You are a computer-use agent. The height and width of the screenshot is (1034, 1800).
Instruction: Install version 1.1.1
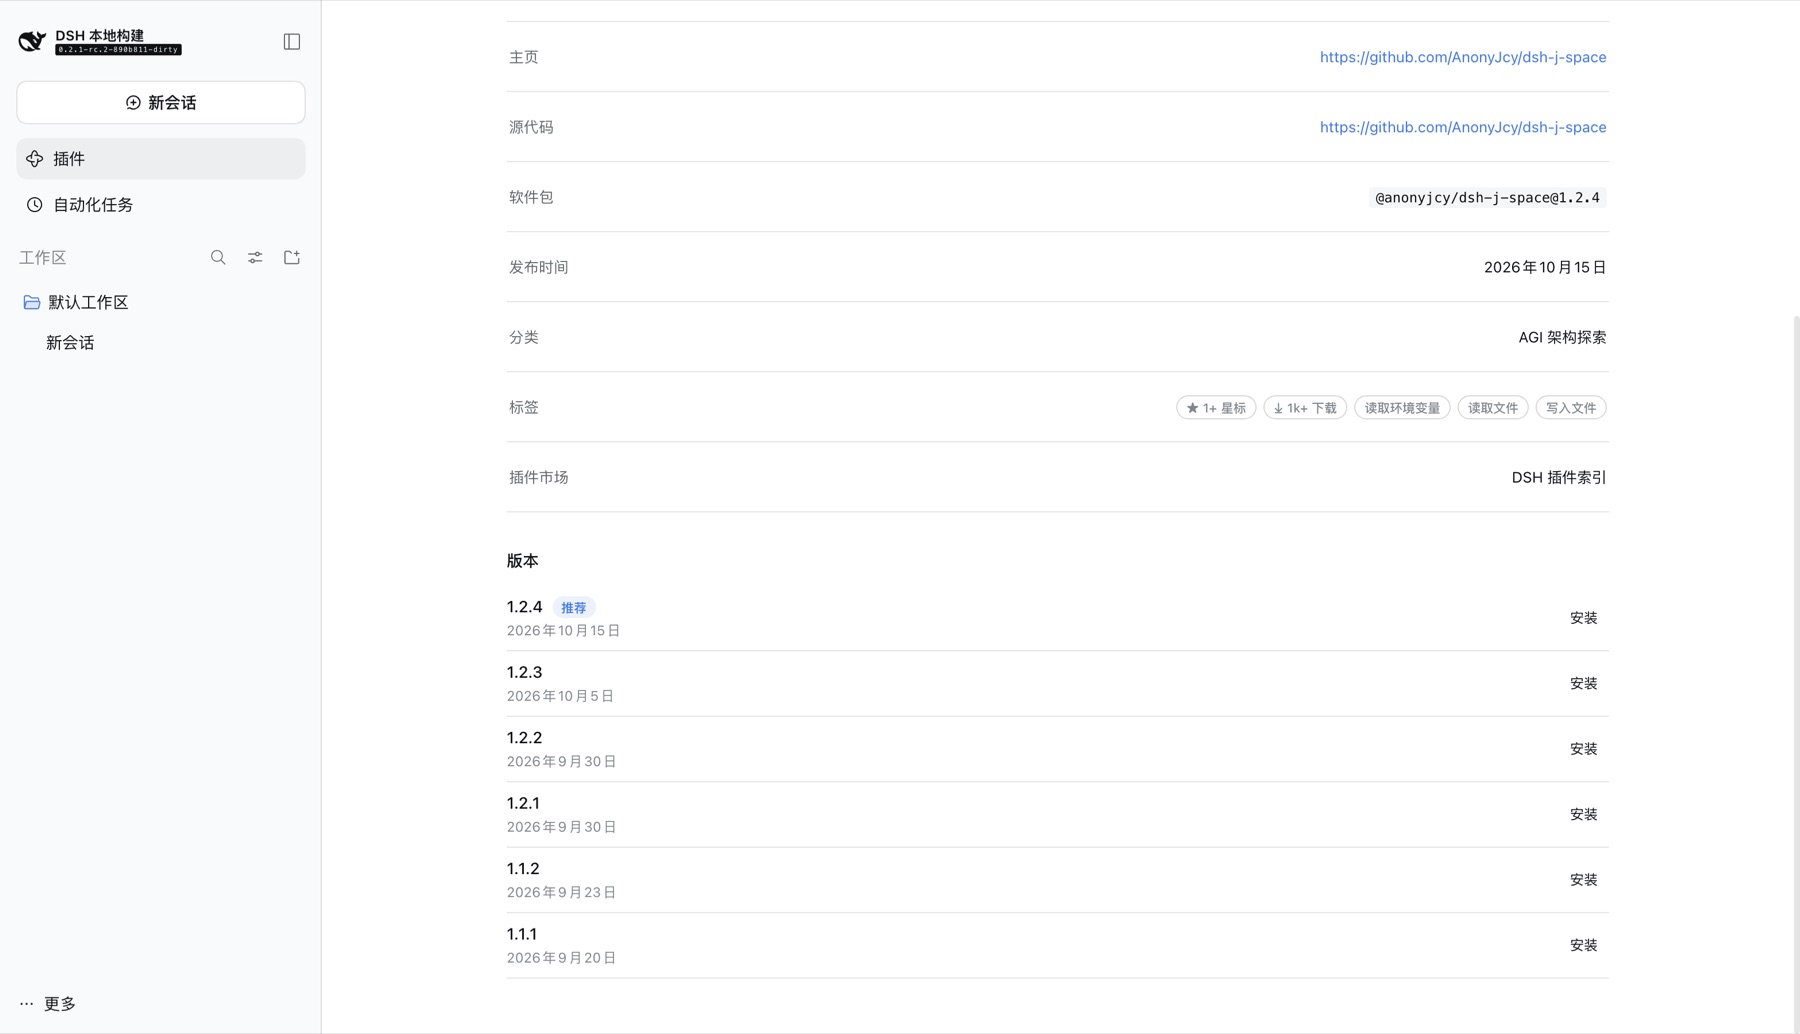(x=1583, y=946)
